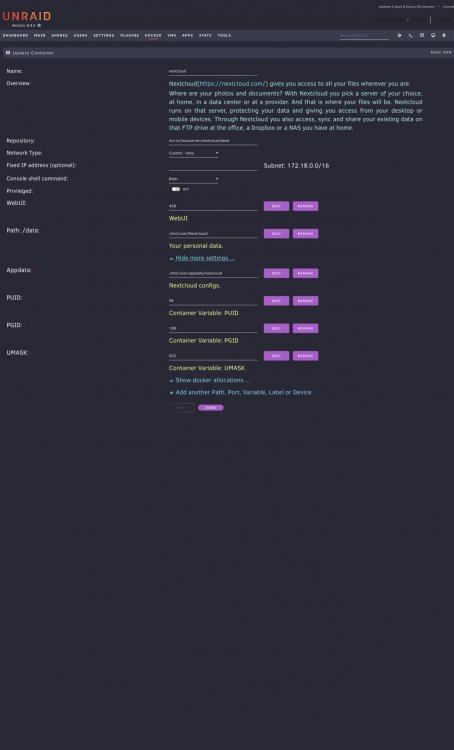454x750 pixels.
Task: Edit the PUID variable
Action: [276, 301]
